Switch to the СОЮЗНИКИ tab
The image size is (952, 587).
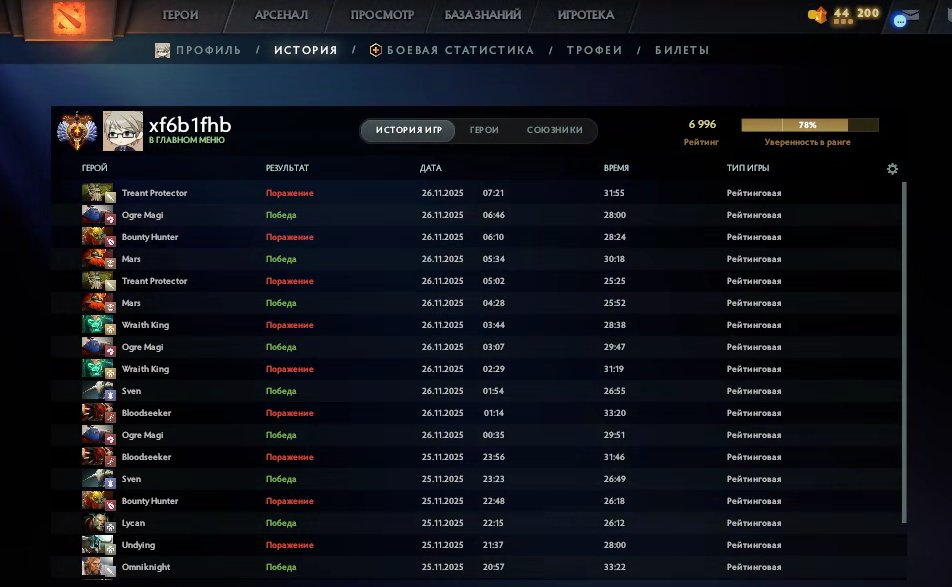[x=553, y=130]
